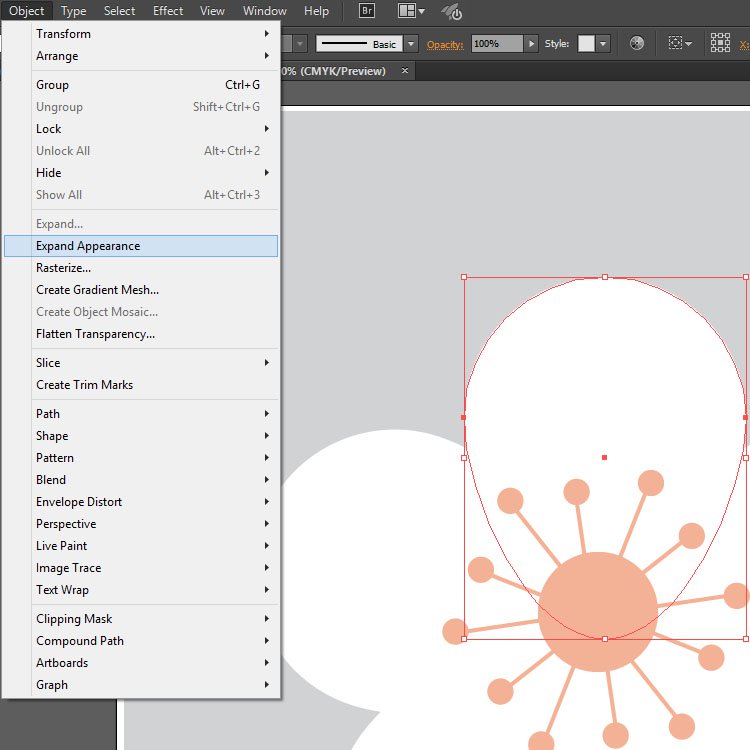Open the graphic Style dropdown arrow

[x=603, y=44]
